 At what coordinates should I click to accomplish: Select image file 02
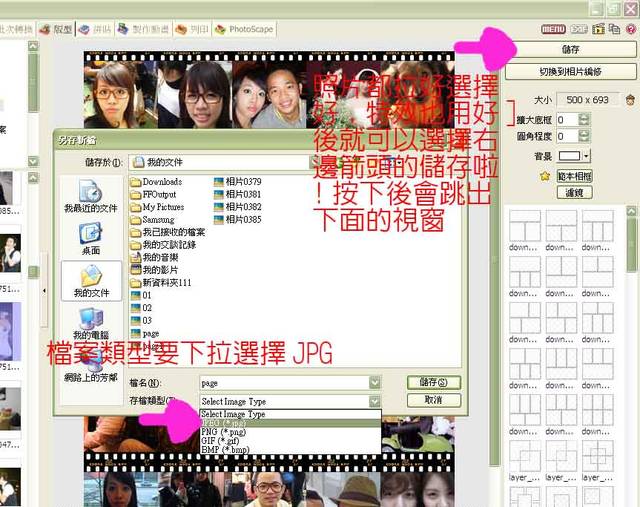(141, 308)
